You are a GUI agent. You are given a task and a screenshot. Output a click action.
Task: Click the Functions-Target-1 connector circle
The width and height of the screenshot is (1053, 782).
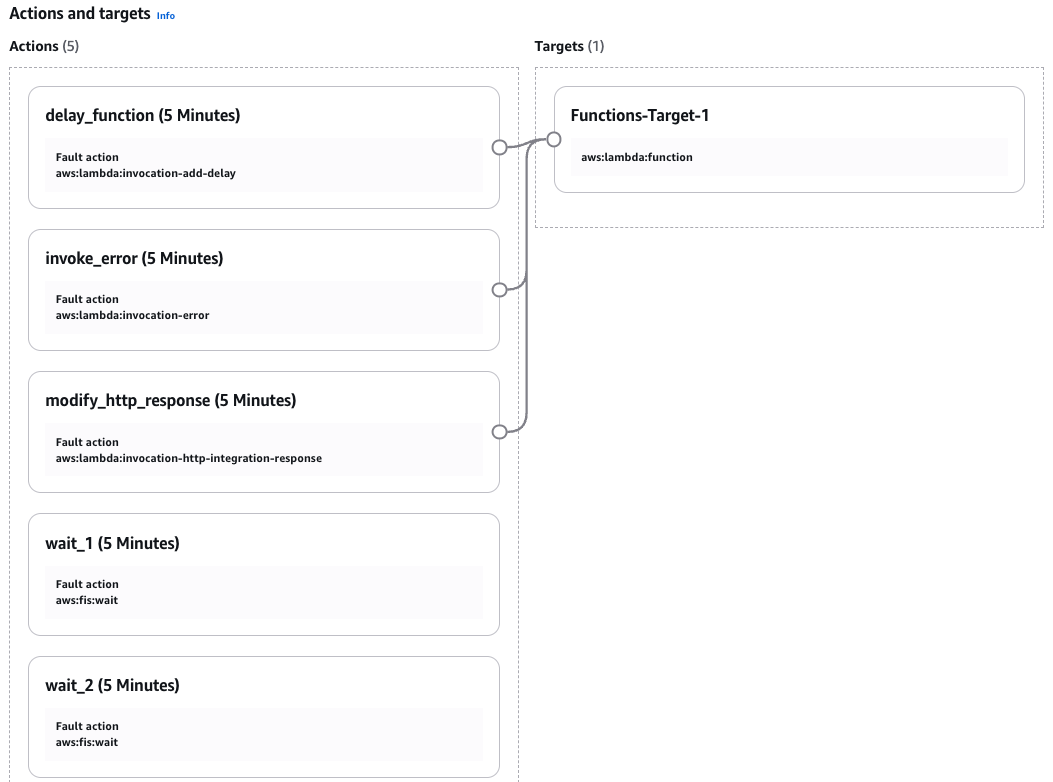(554, 139)
